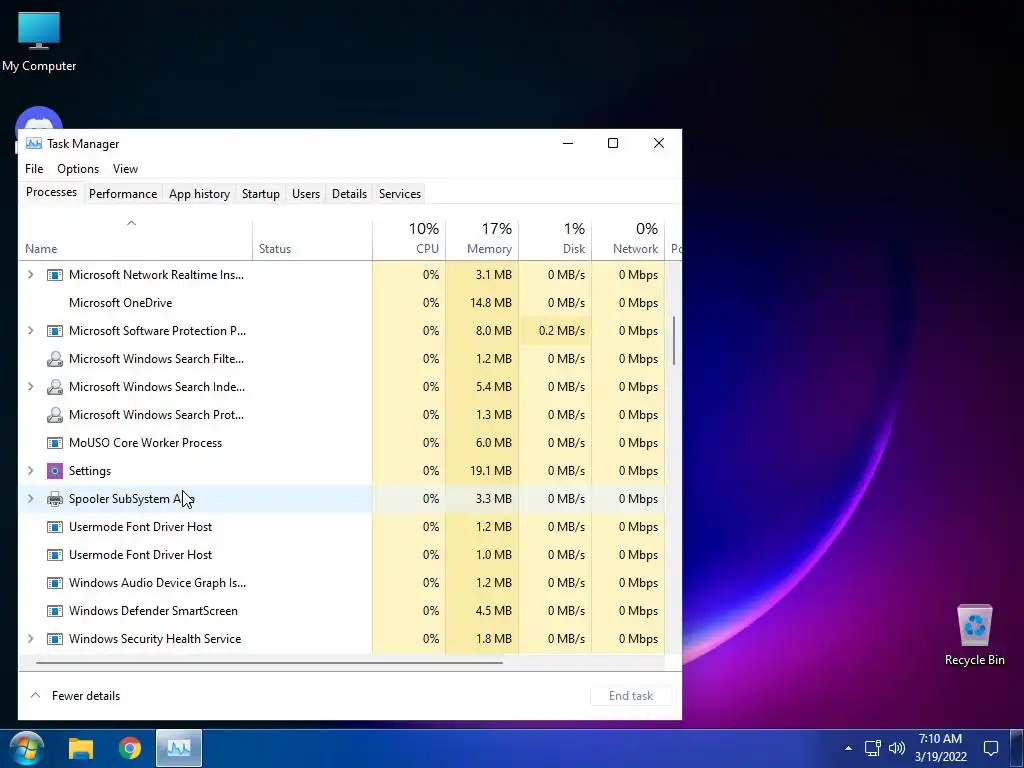The height and width of the screenshot is (768, 1024).
Task: Show hidden system tray icons
Action: [848, 748]
